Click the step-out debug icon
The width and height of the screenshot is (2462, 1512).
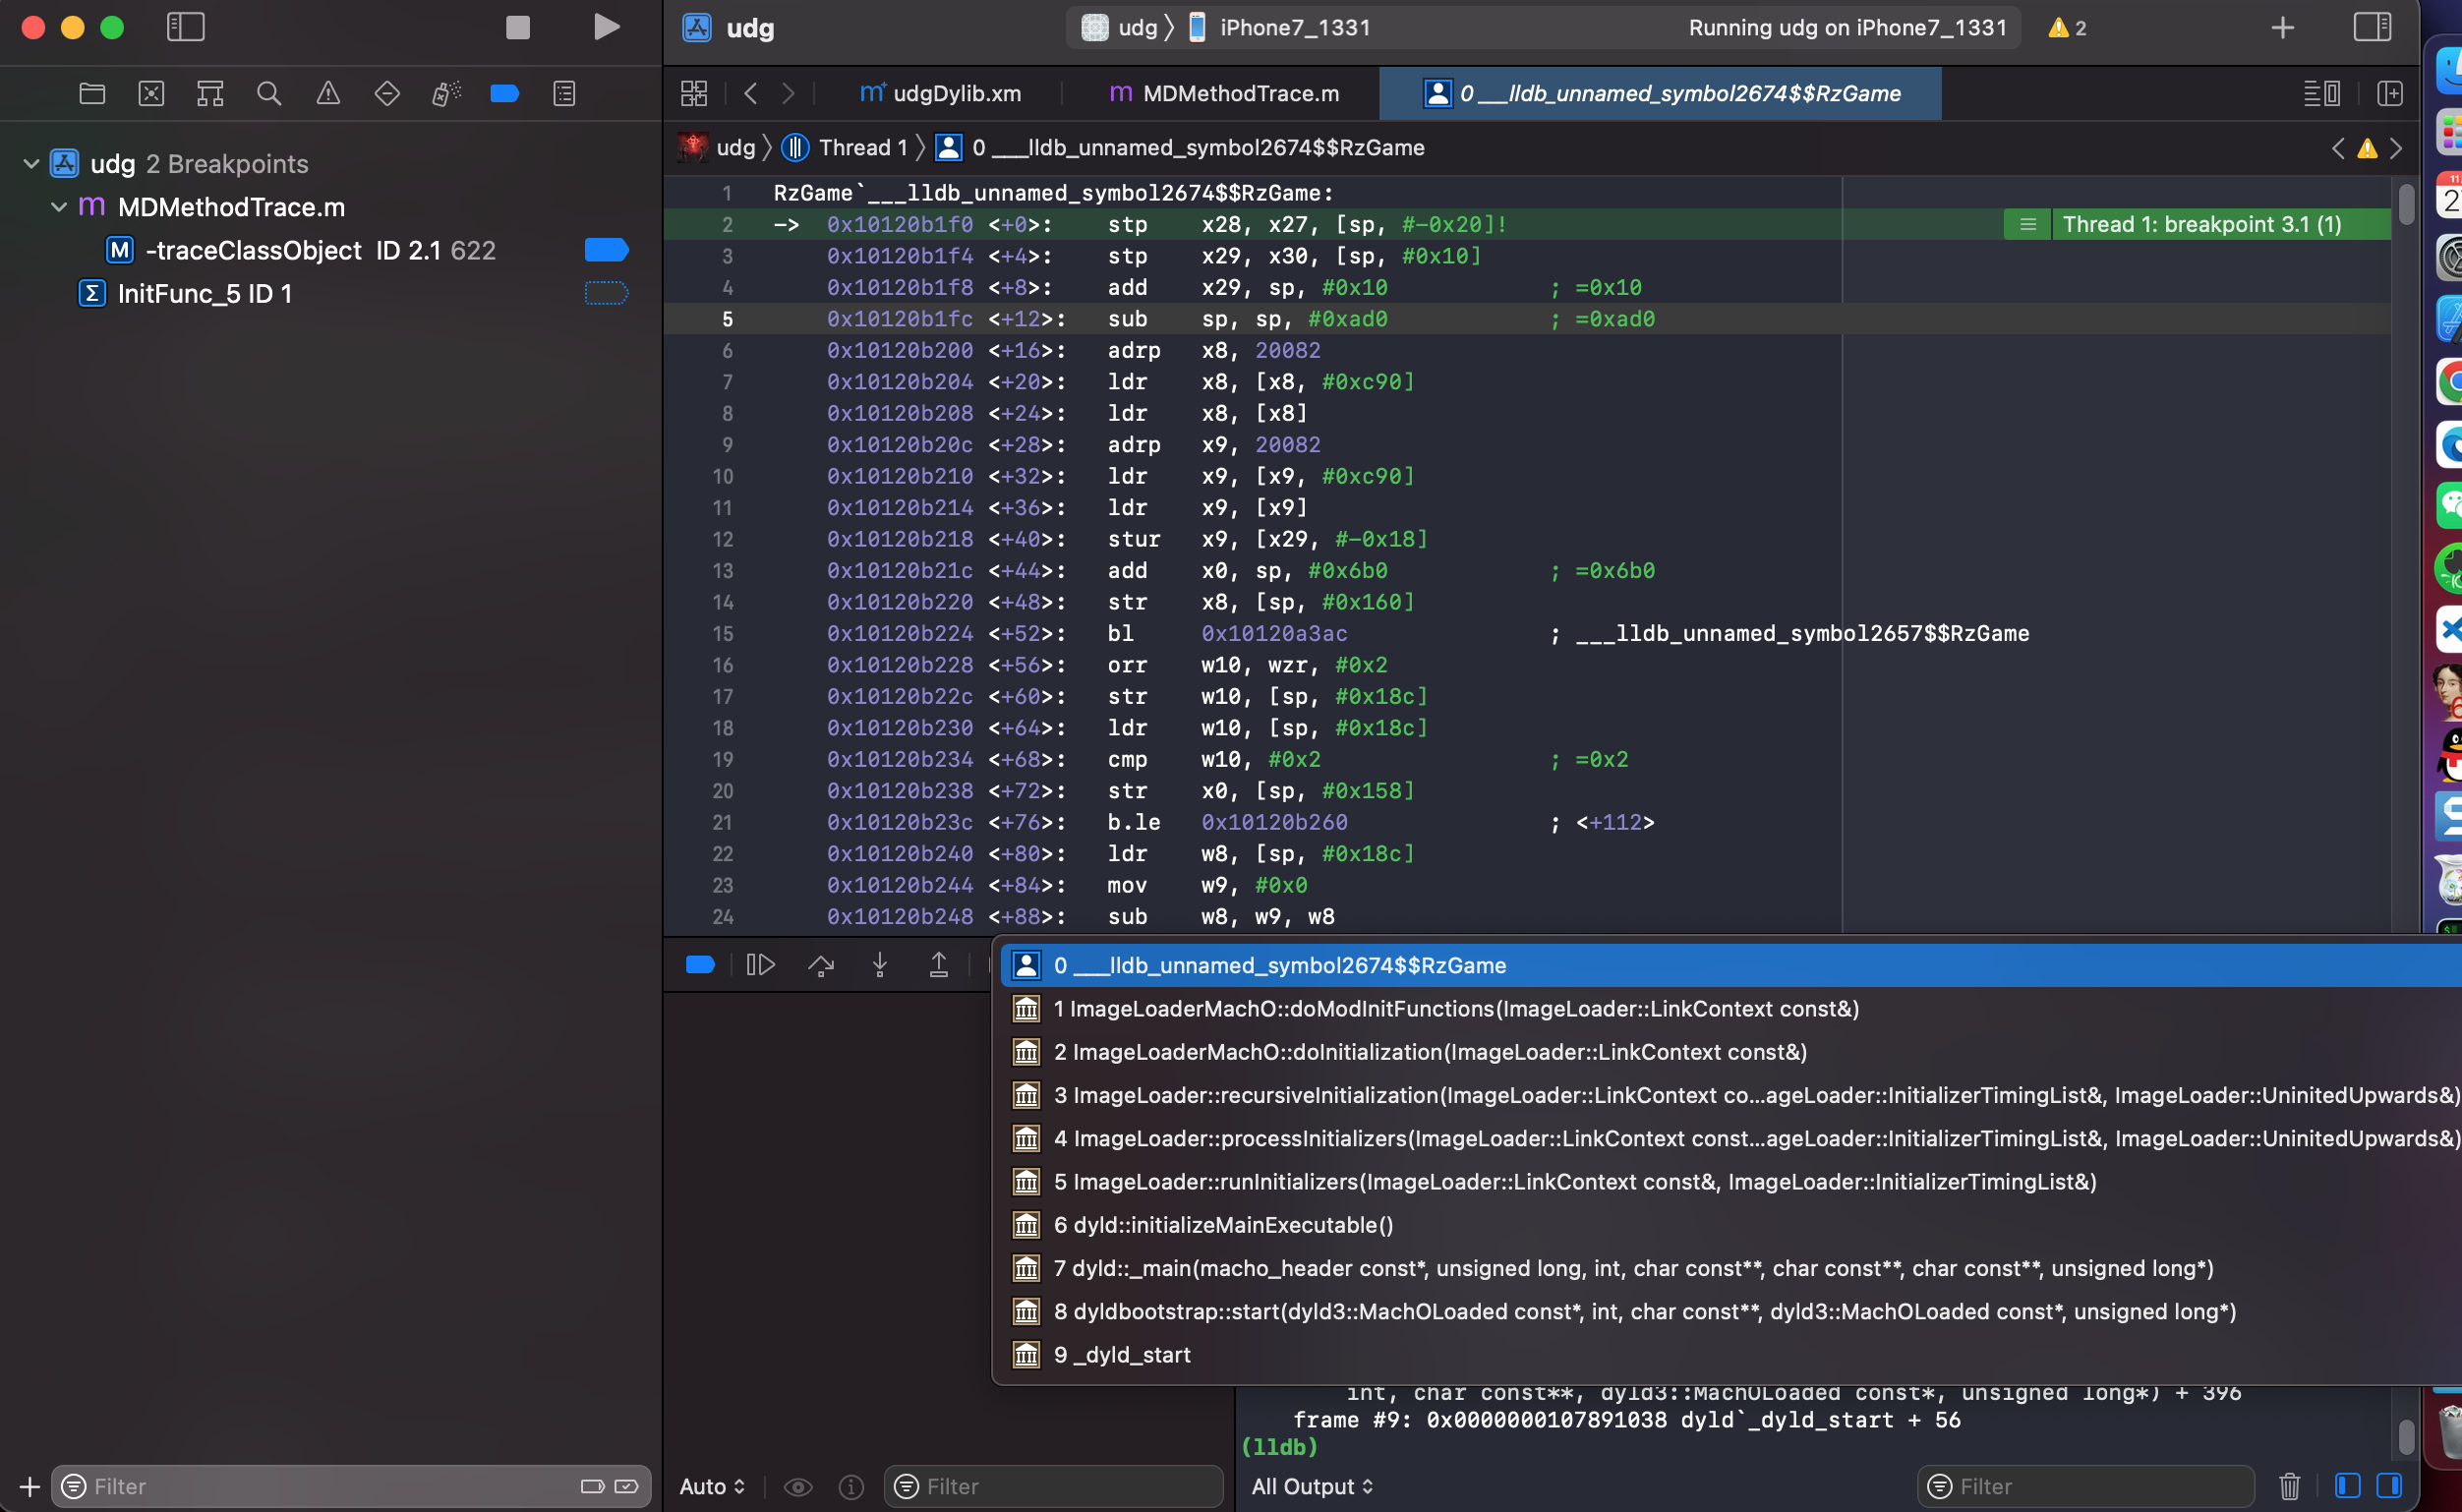point(939,963)
